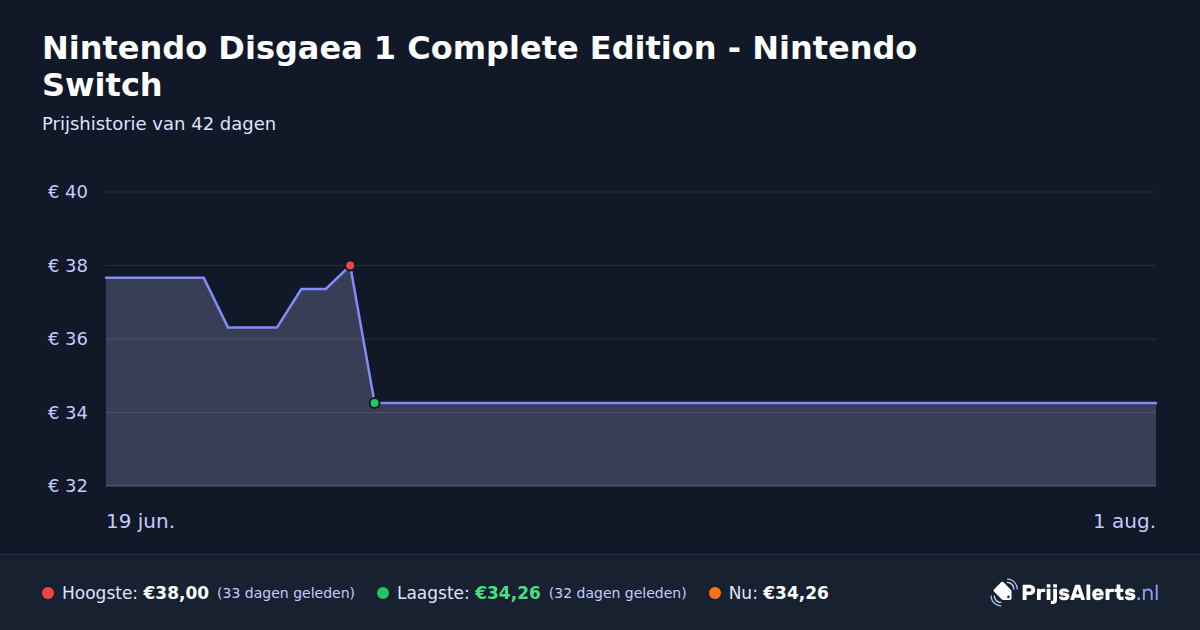Select the Hoogste €38,00 price label
This screenshot has width=1200, height=630.
click(135, 593)
